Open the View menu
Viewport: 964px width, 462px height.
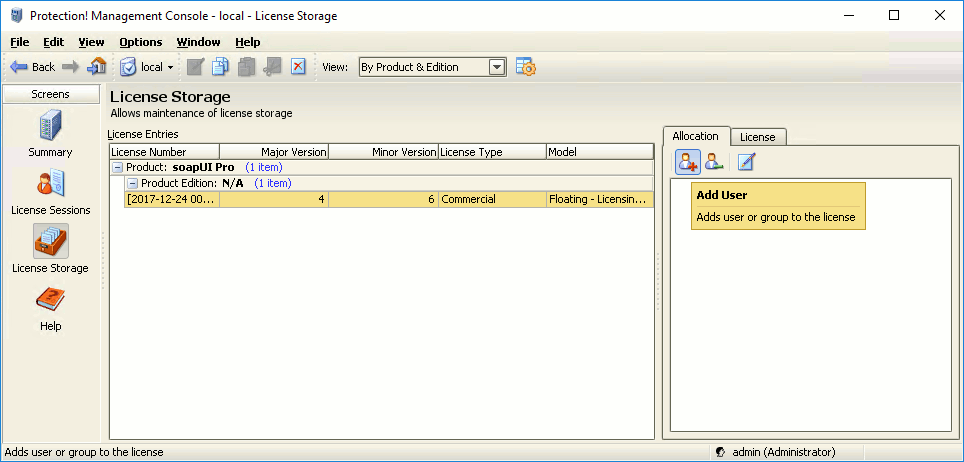click(91, 42)
